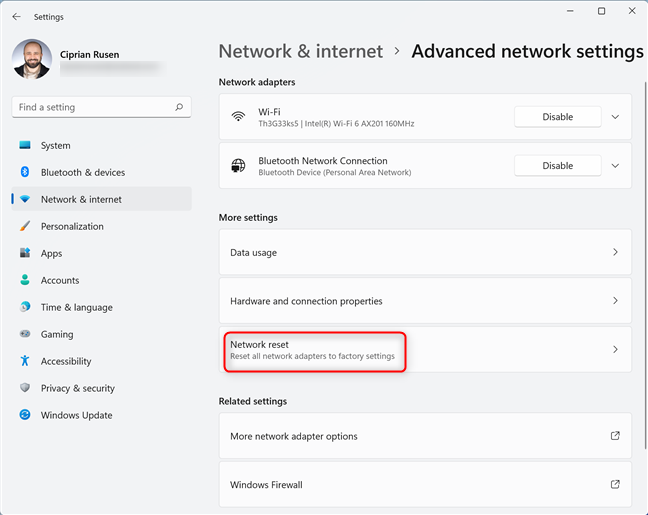The image size is (648, 515).
Task: Expand Bluetooth Network Connection details chevron
Action: coord(615,166)
